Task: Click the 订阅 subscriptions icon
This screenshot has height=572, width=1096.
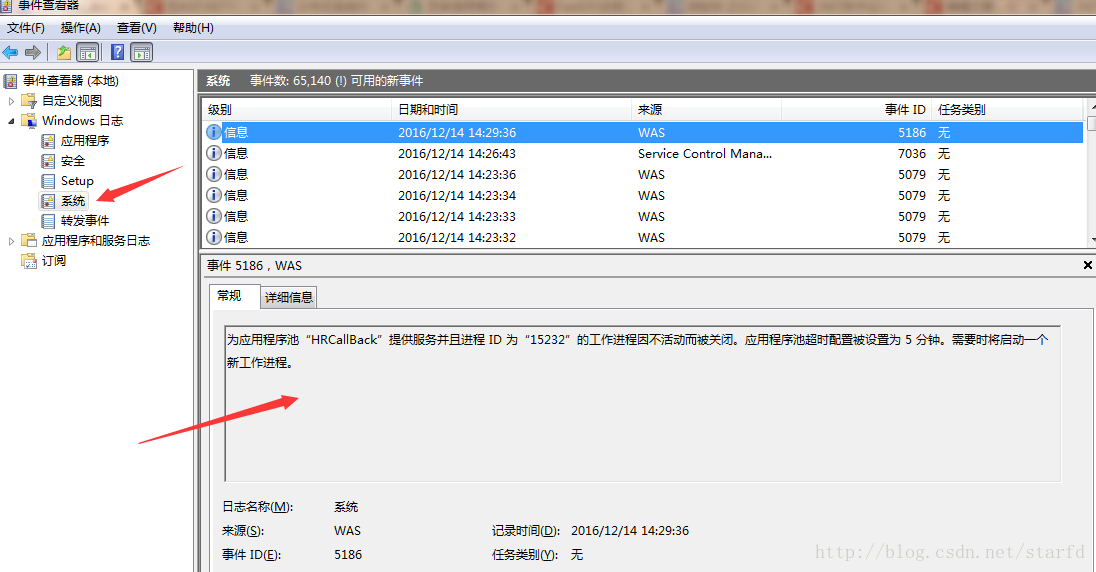Action: coord(29,261)
